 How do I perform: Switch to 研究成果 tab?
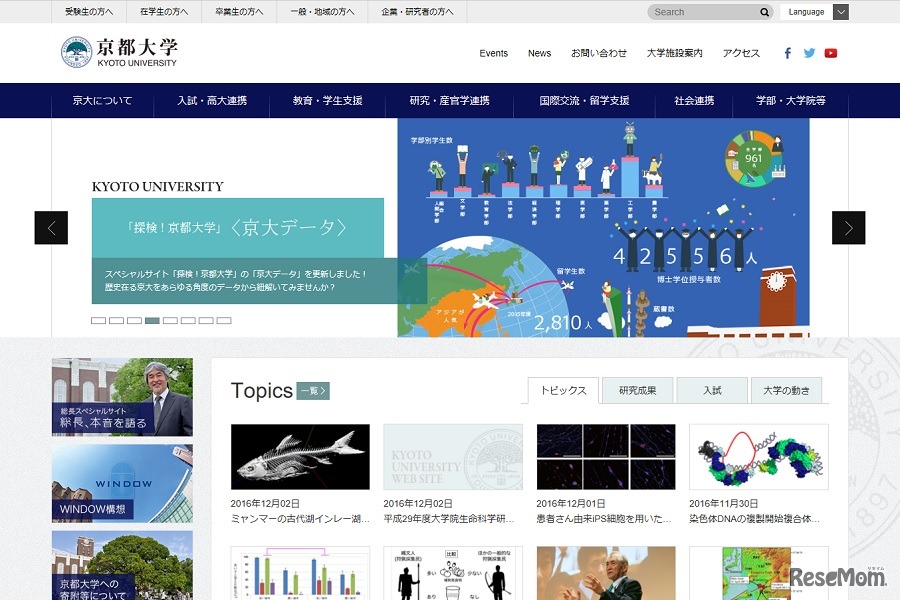pos(637,390)
